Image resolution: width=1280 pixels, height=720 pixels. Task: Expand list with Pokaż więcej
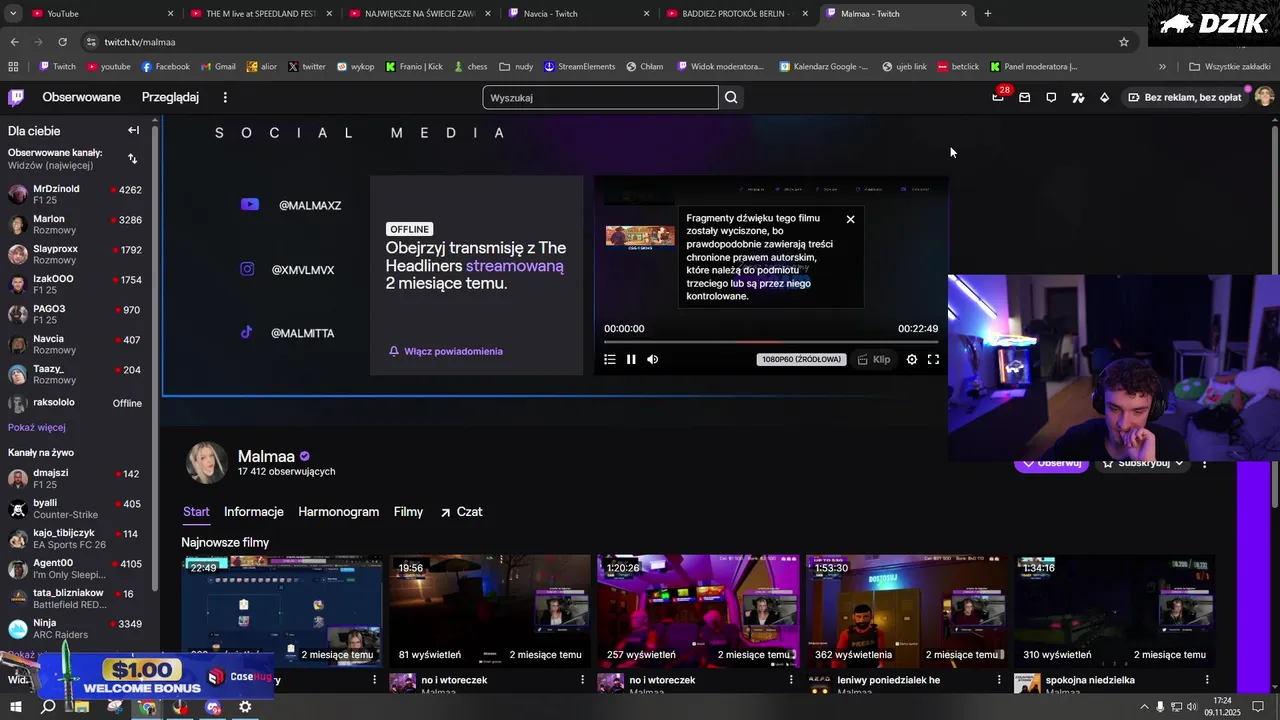37,427
